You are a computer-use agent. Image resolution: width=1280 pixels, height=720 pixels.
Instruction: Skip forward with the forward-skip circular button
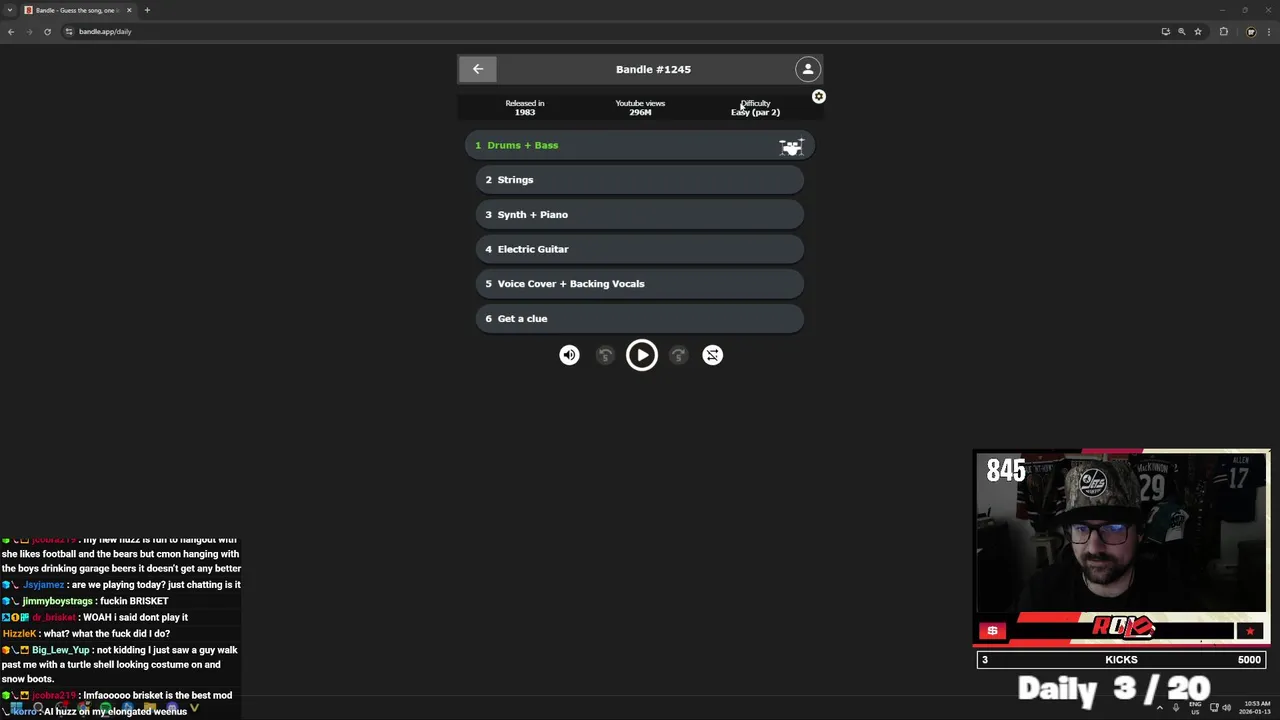[x=678, y=355]
